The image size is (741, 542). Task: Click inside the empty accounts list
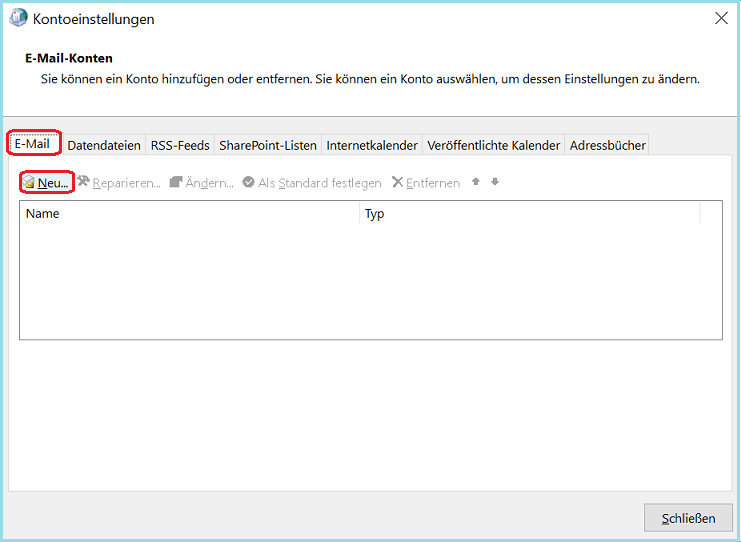[370, 280]
